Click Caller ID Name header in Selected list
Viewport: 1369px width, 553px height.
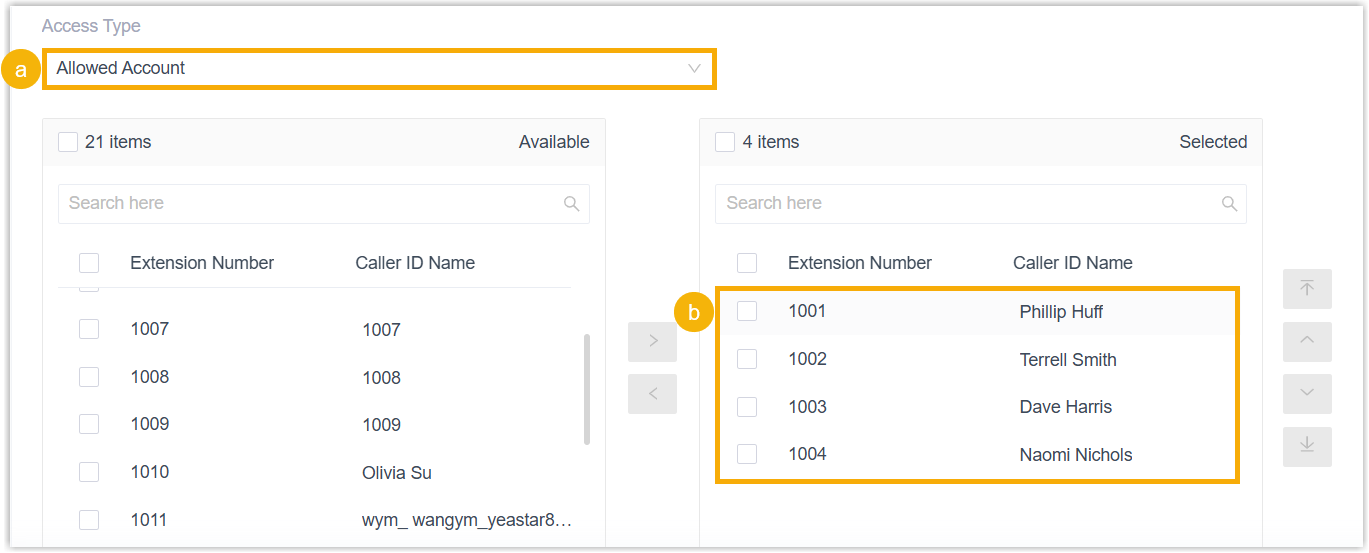[x=1072, y=263]
